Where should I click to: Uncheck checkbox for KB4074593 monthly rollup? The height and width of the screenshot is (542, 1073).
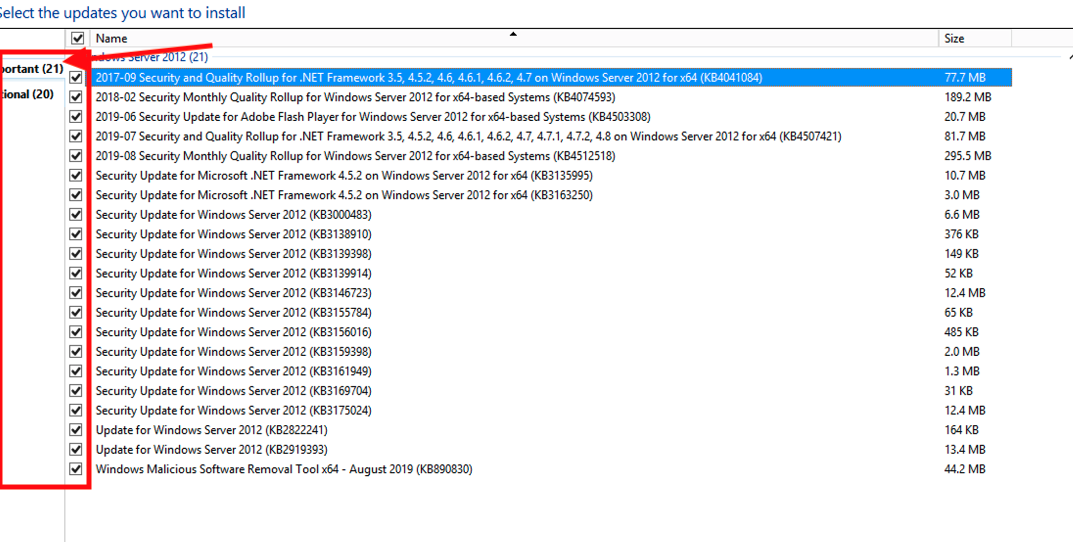click(x=76, y=97)
